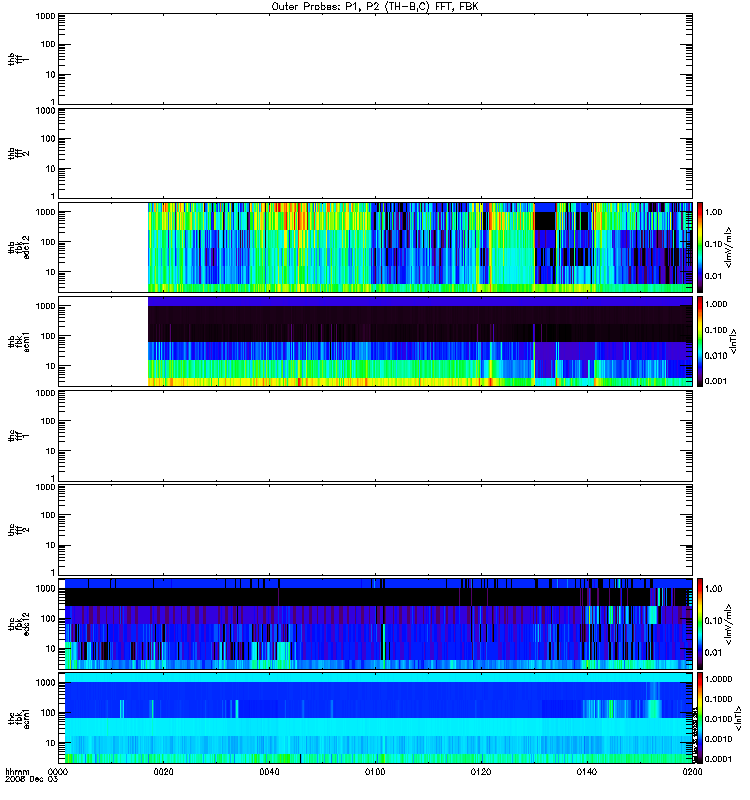Click the "<|nT|>" unit beside thb scm1 color bar
The height and width of the screenshot is (800, 750).
click(x=734, y=342)
